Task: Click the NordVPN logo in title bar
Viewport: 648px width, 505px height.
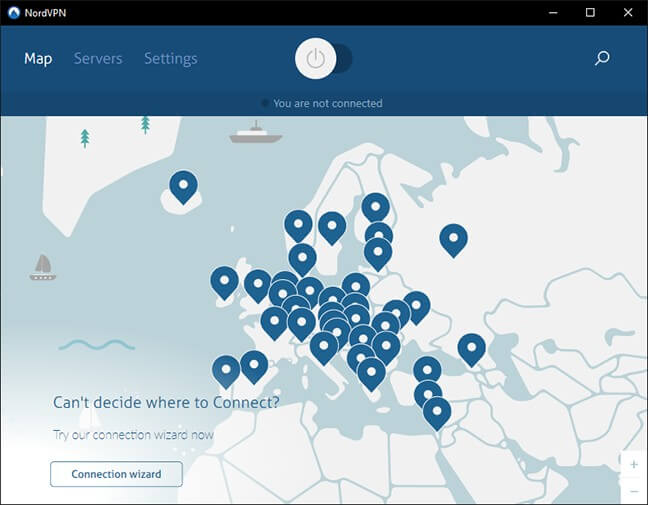Action: 14,13
